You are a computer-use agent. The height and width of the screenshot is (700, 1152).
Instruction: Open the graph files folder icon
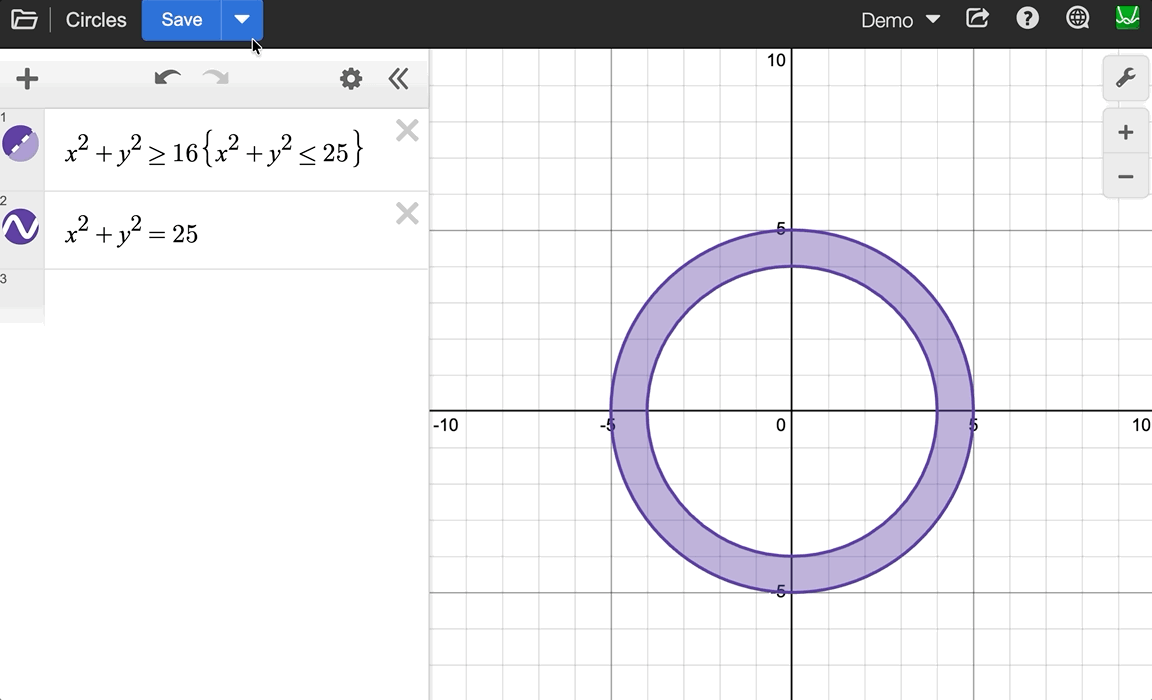(24, 20)
